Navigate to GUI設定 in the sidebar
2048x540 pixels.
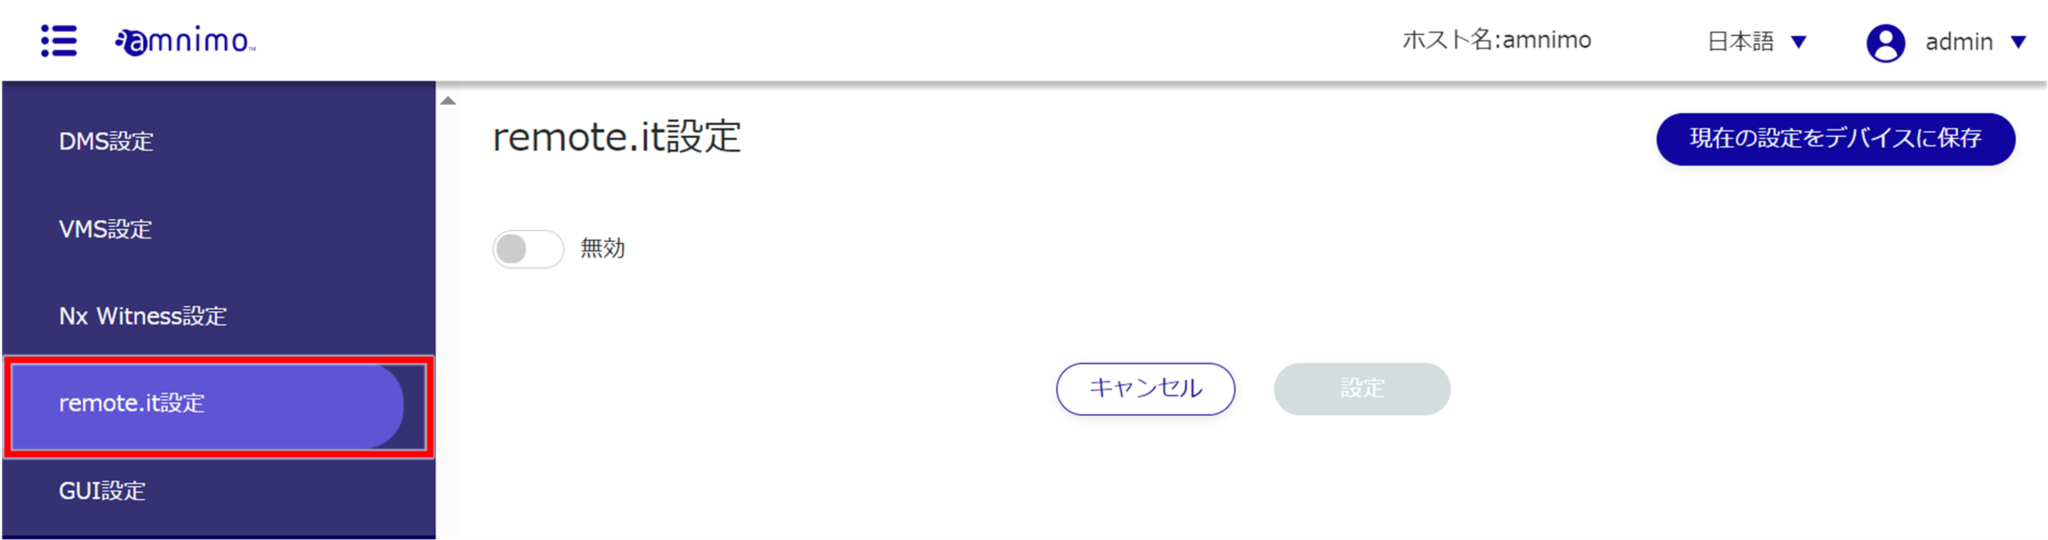pyautogui.click(x=102, y=491)
